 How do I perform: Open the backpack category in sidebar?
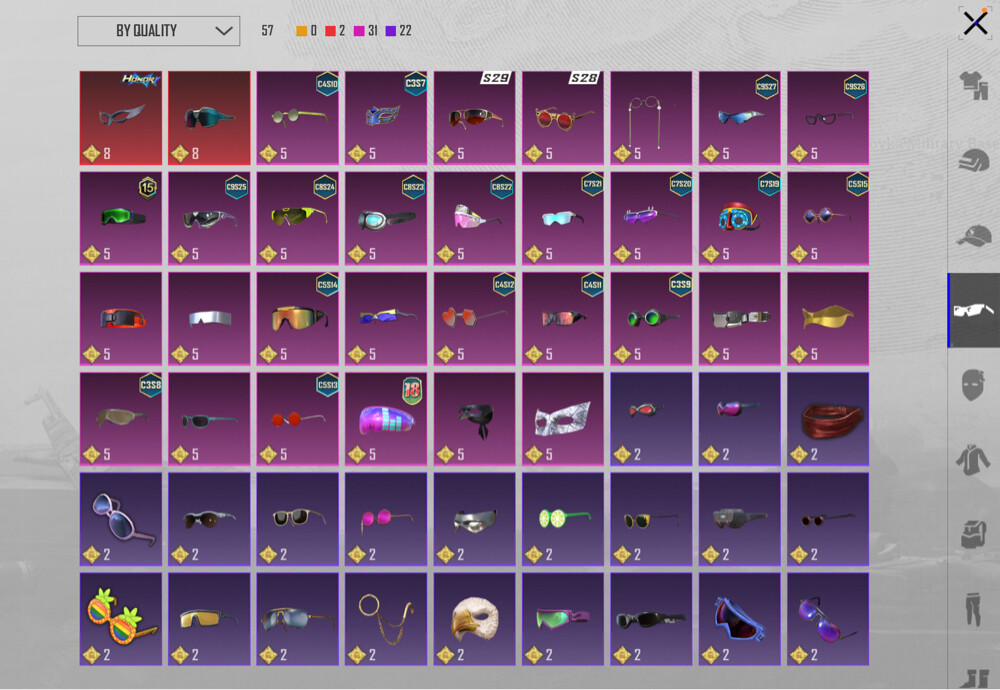pyautogui.click(x=974, y=533)
